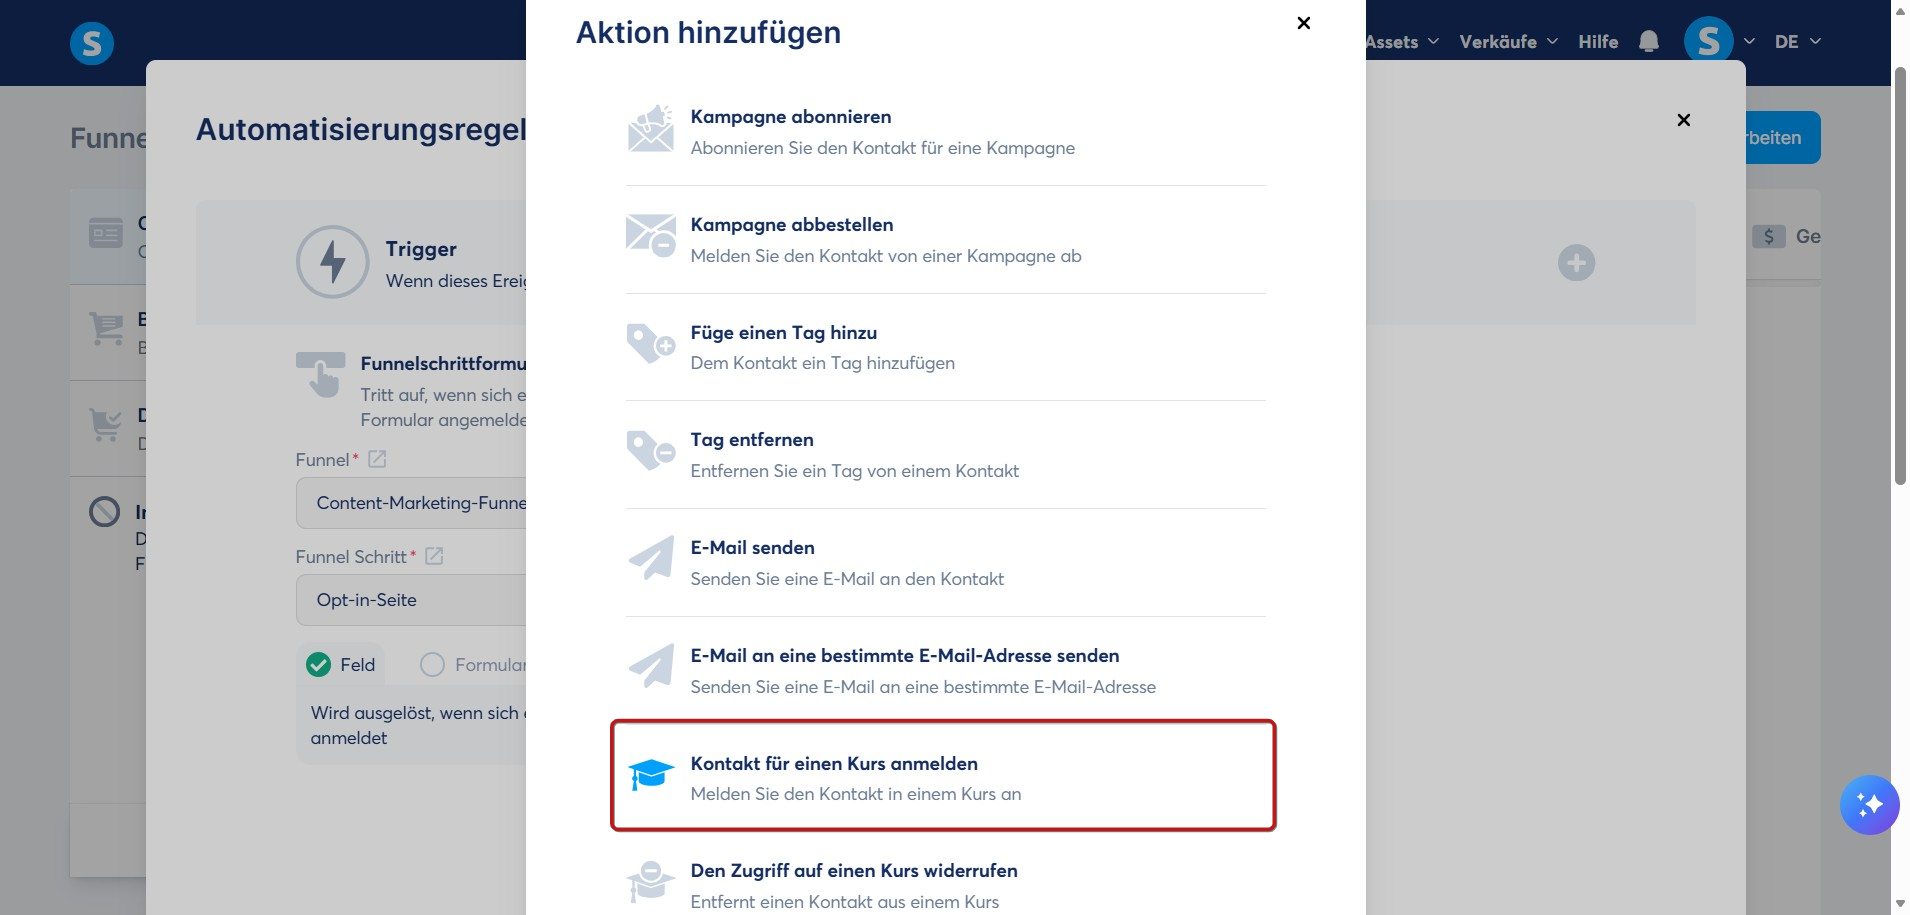Open the Opt-in-Seite funnel step dropdown
Viewport: 1910px width, 915px height.
tap(411, 600)
